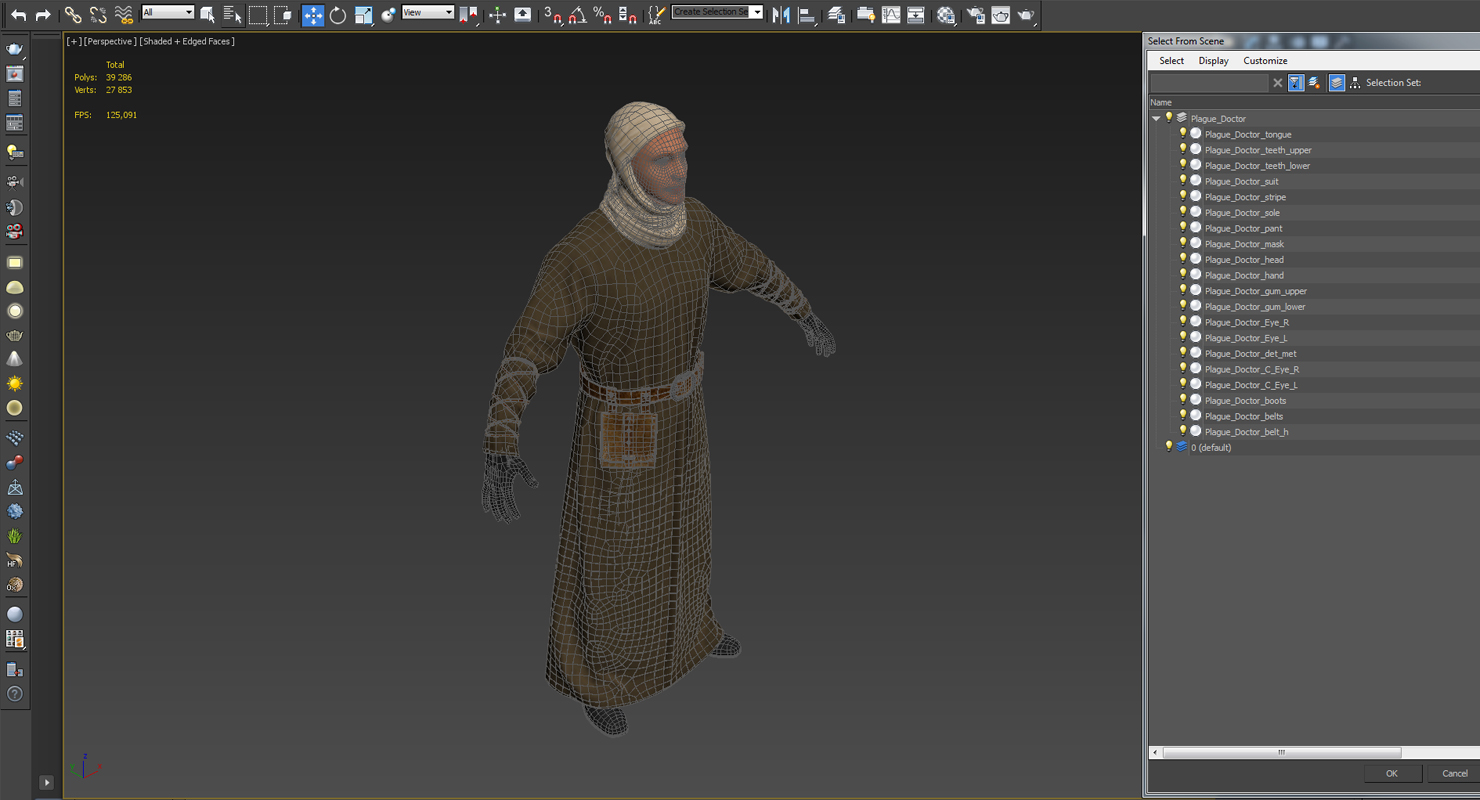The height and width of the screenshot is (800, 1480).
Task: Click the Name column header
Action: [x=1314, y=102]
